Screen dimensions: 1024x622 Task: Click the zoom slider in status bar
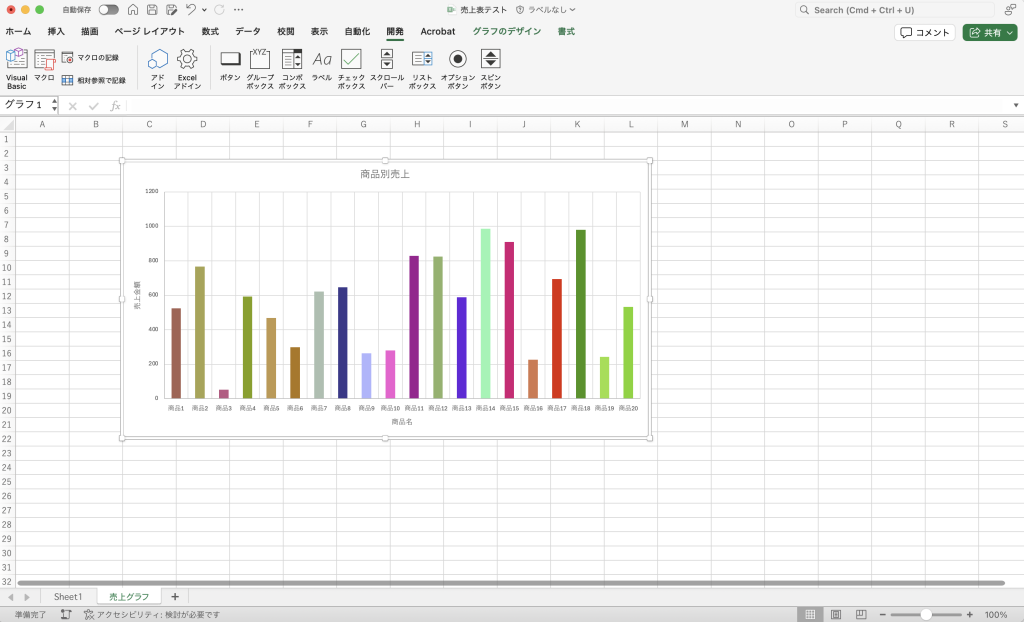(x=926, y=614)
